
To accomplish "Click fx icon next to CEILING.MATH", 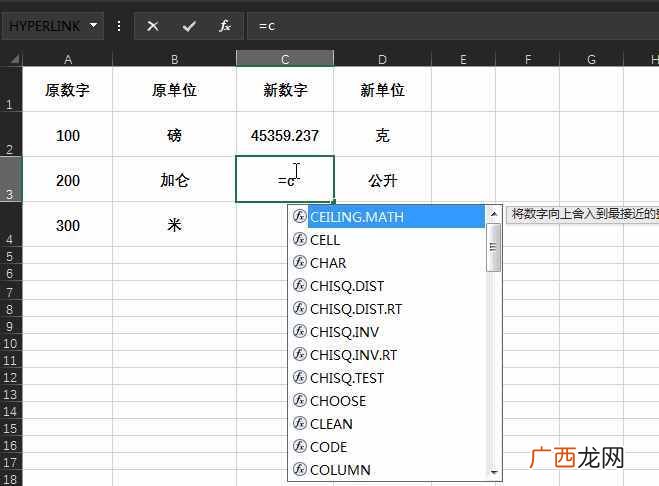I will point(299,217).
